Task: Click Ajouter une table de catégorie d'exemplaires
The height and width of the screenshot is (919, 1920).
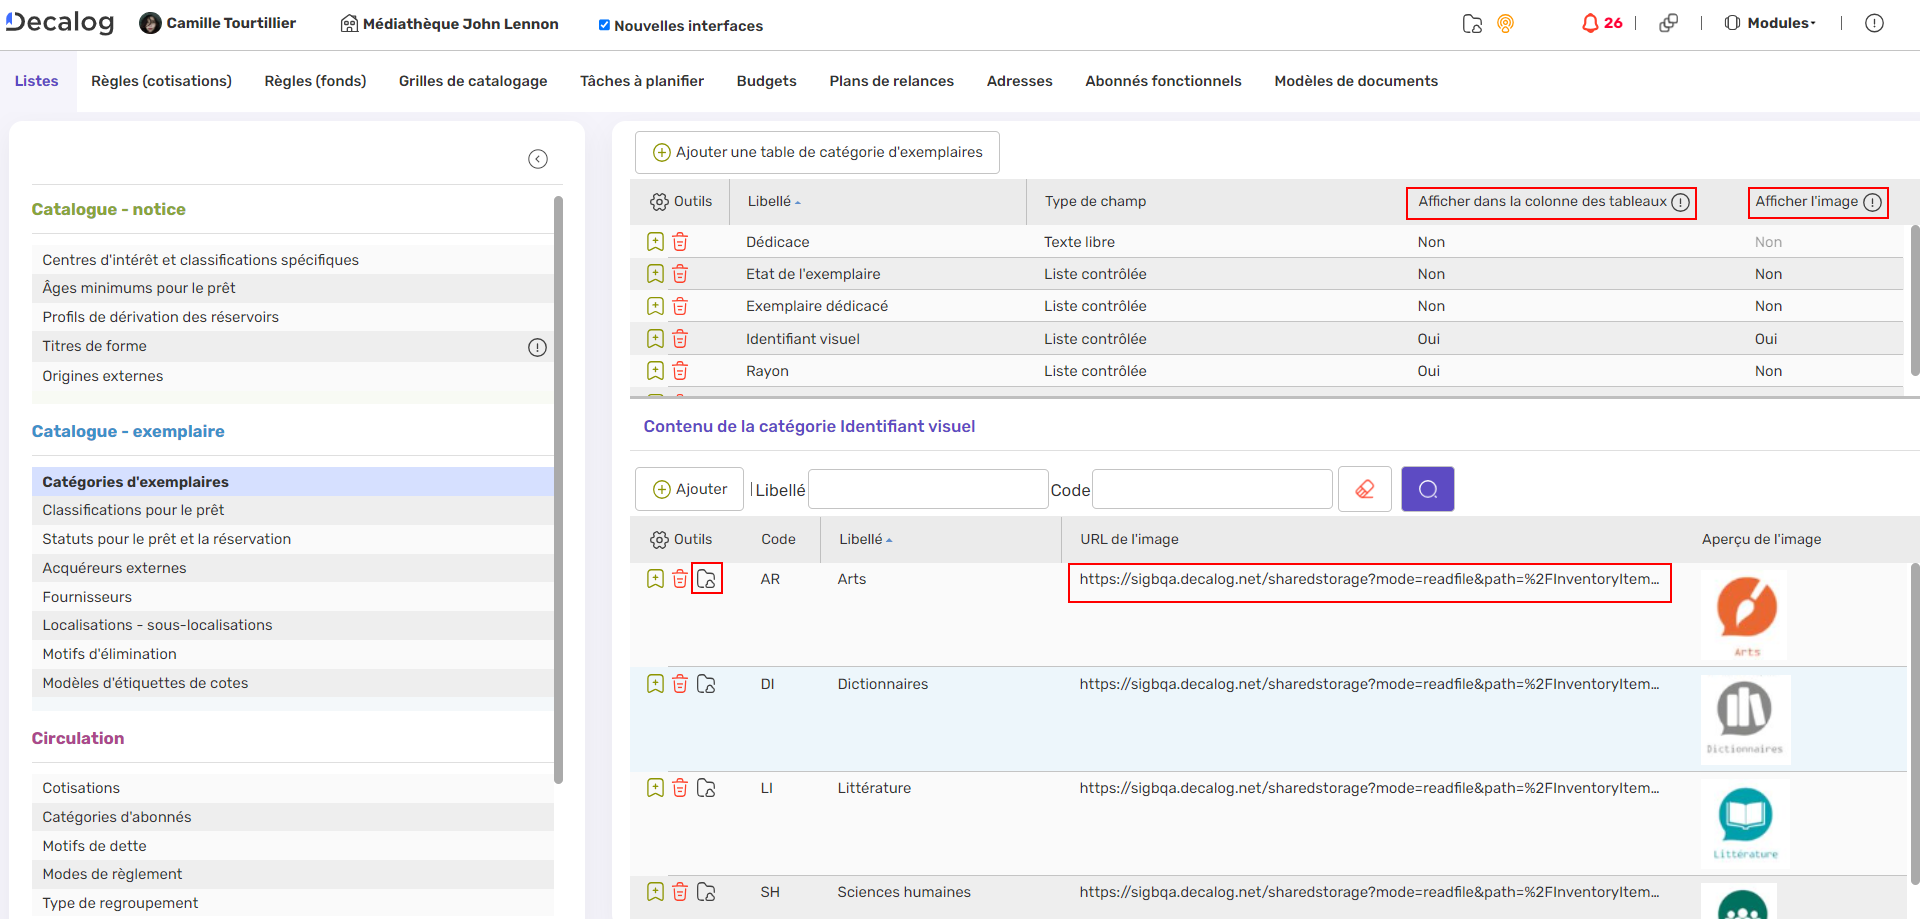Action: tap(817, 152)
